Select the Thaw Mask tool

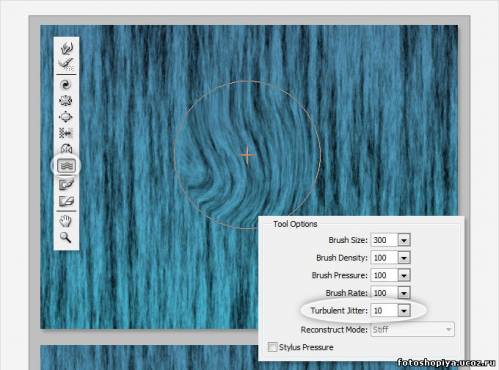point(66,201)
